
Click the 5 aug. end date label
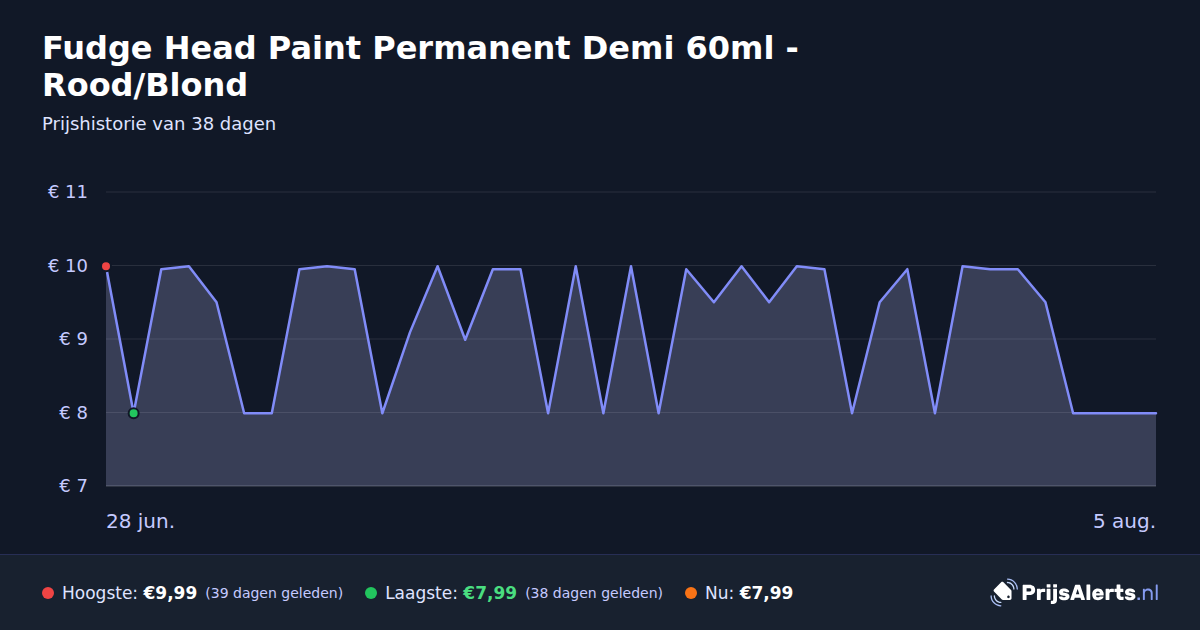pos(1124,522)
